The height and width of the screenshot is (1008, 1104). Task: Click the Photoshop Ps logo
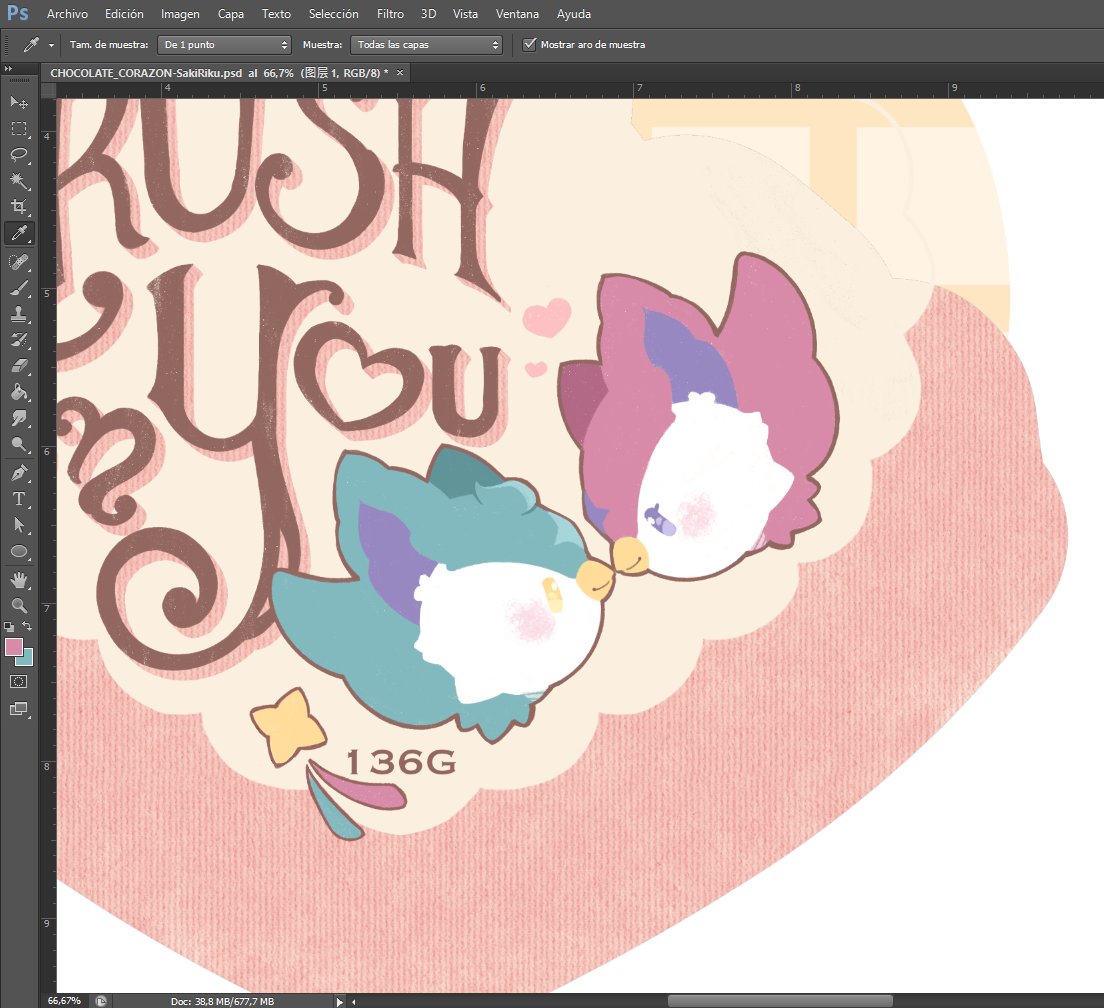[18, 13]
